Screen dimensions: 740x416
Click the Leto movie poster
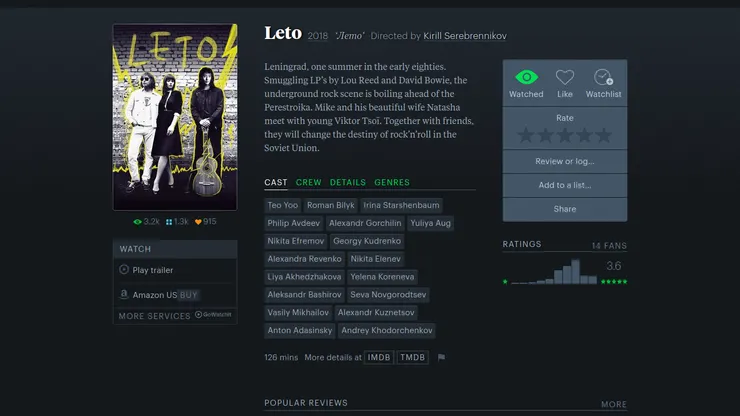coord(175,117)
